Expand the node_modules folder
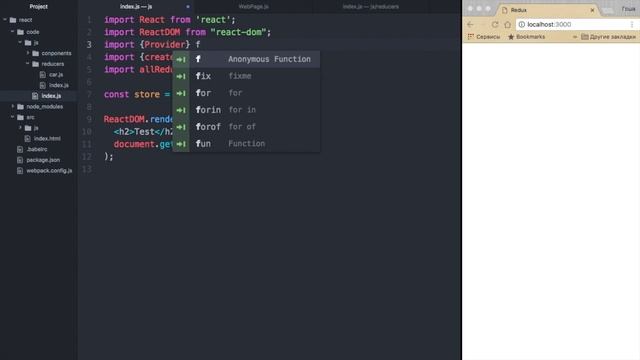Viewport: 640px width, 360px height. (x=13, y=106)
